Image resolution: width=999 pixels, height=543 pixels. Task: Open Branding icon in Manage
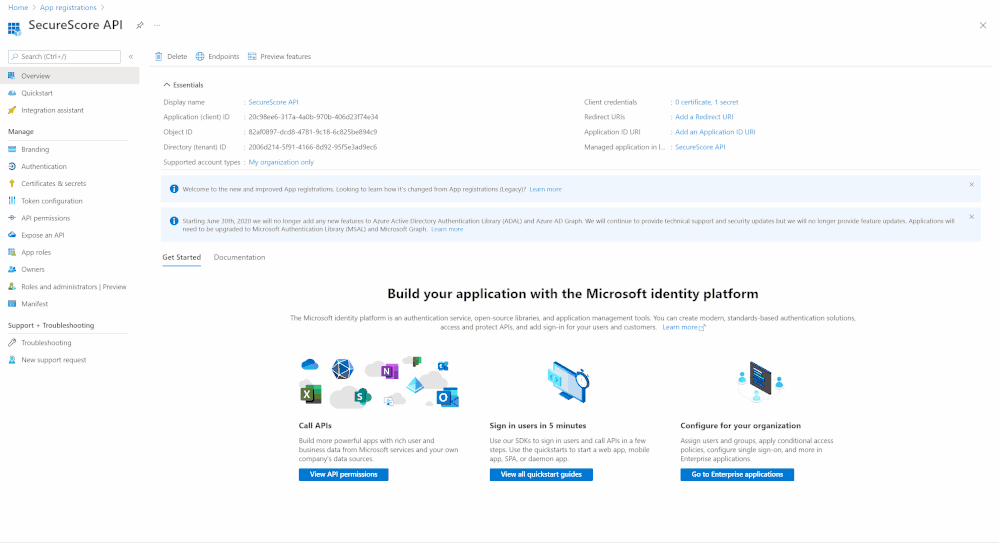pyautogui.click(x=12, y=149)
